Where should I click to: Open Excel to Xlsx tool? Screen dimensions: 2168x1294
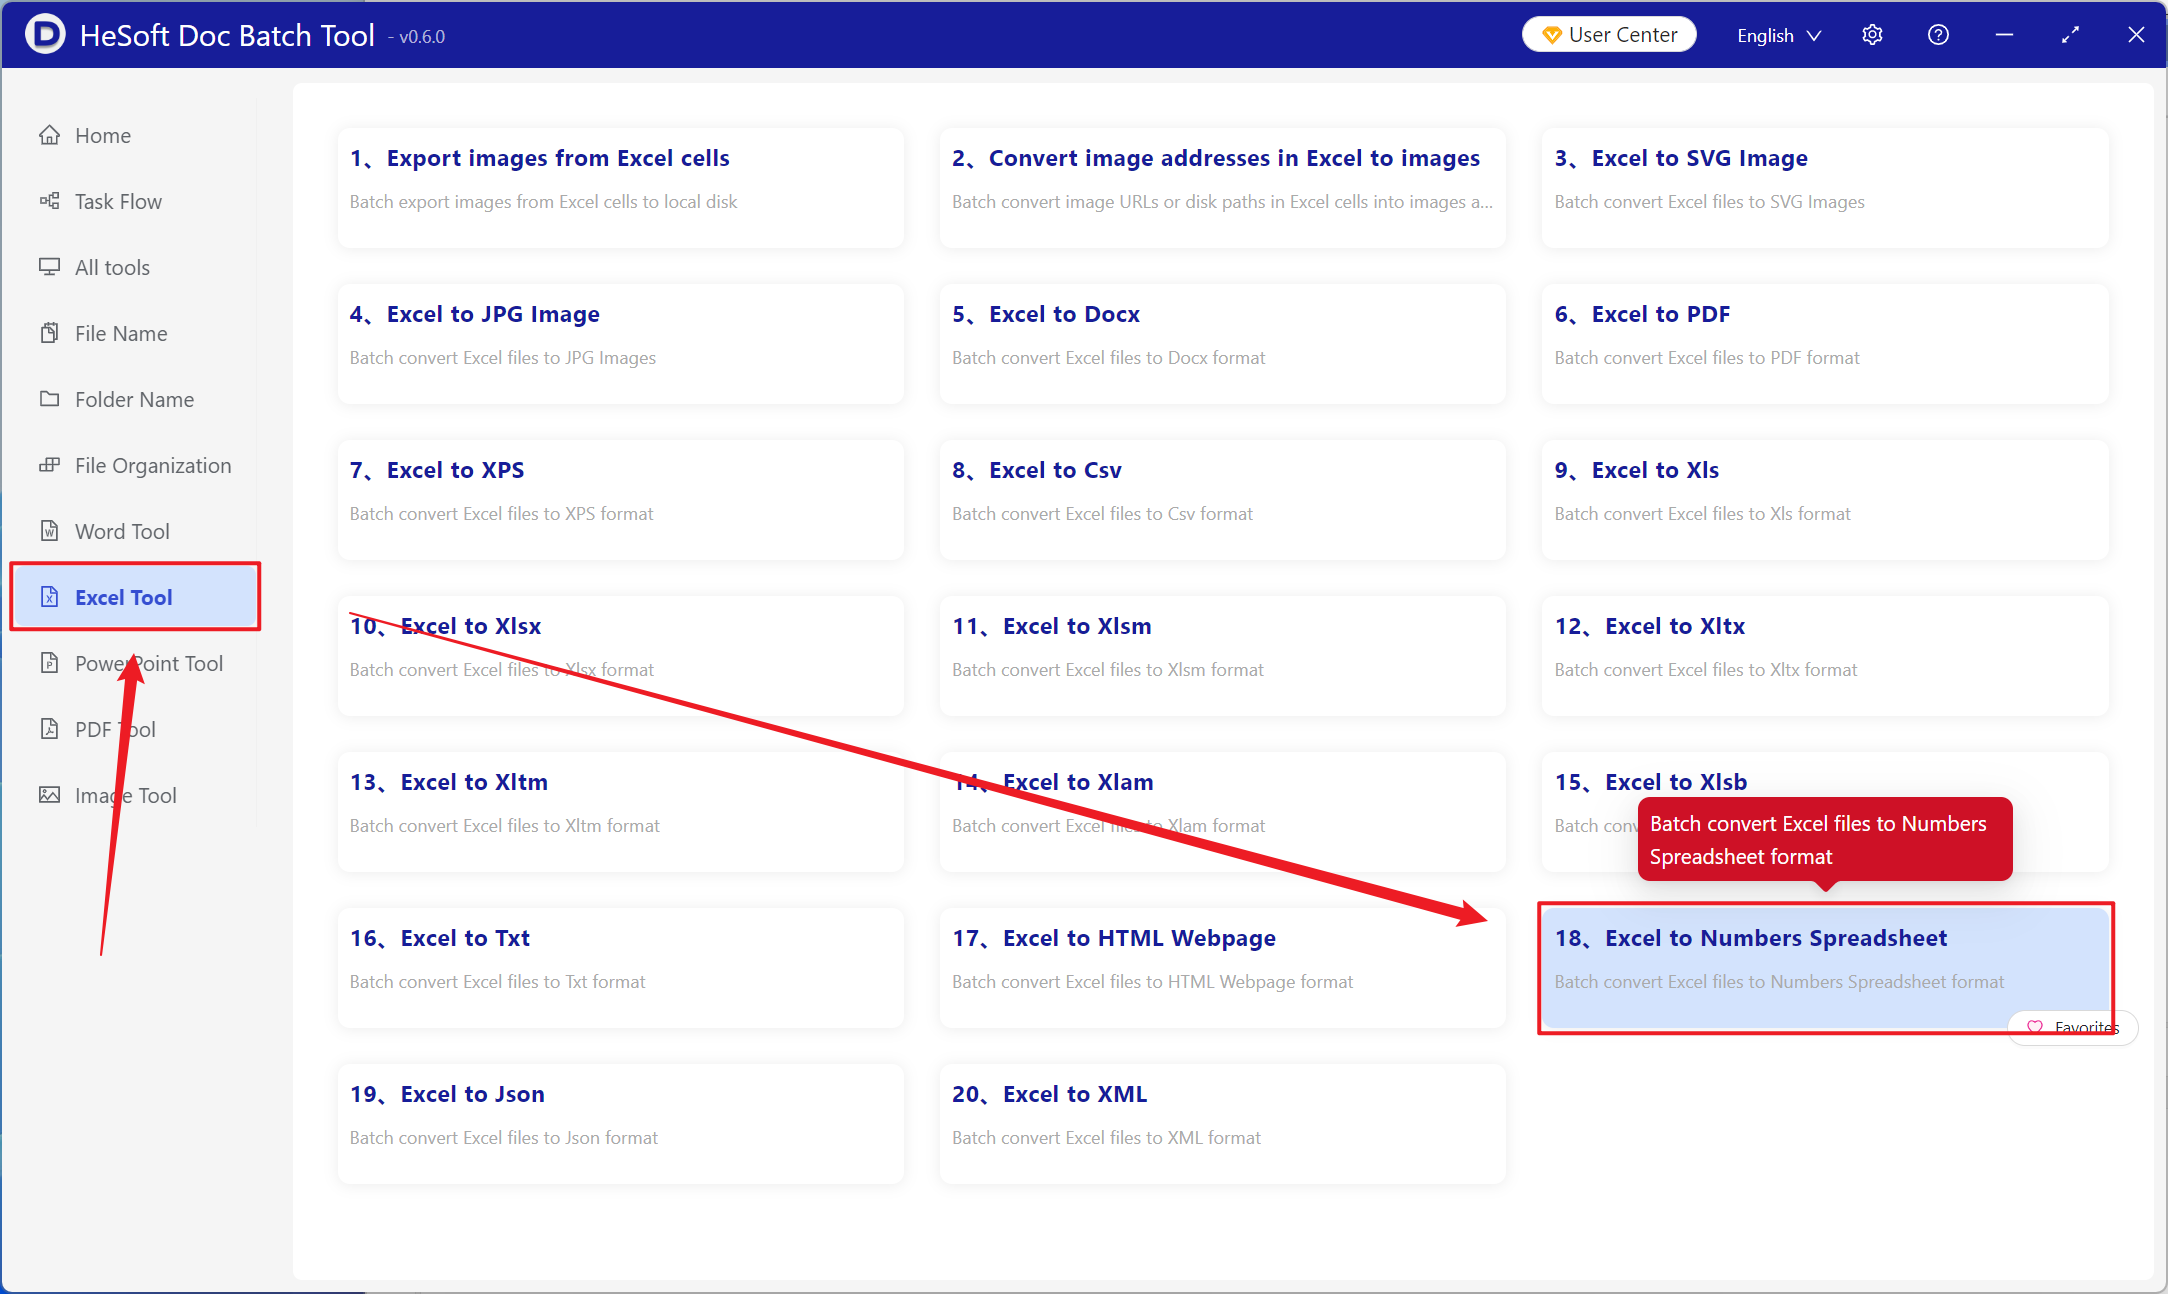click(x=620, y=656)
